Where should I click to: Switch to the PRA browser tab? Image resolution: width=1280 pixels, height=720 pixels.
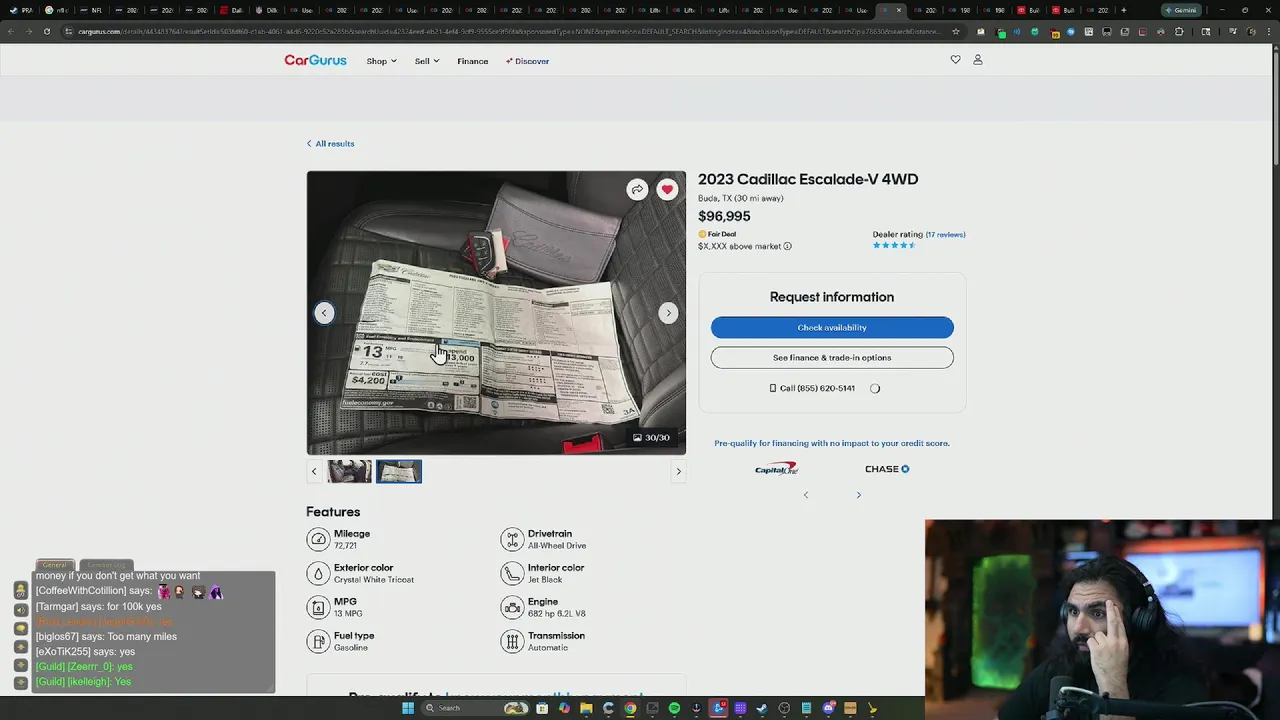[23, 10]
